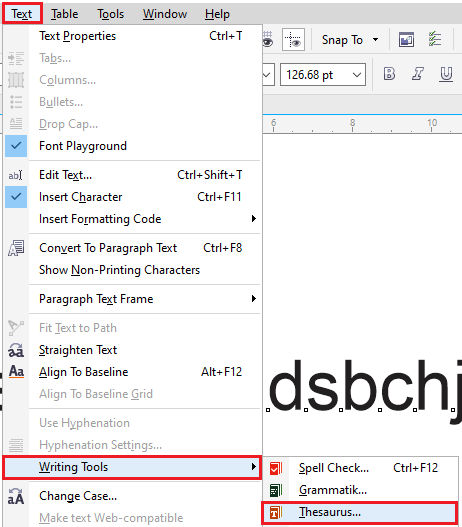Image resolution: width=462 pixels, height=527 pixels.
Task: Open the Window menu
Action: click(165, 14)
